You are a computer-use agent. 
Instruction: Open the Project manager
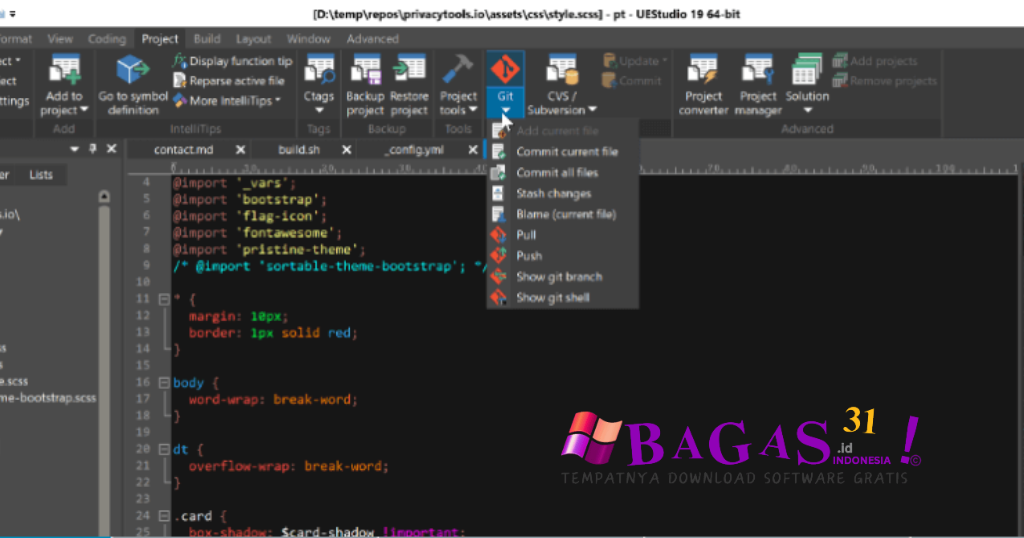[758, 86]
